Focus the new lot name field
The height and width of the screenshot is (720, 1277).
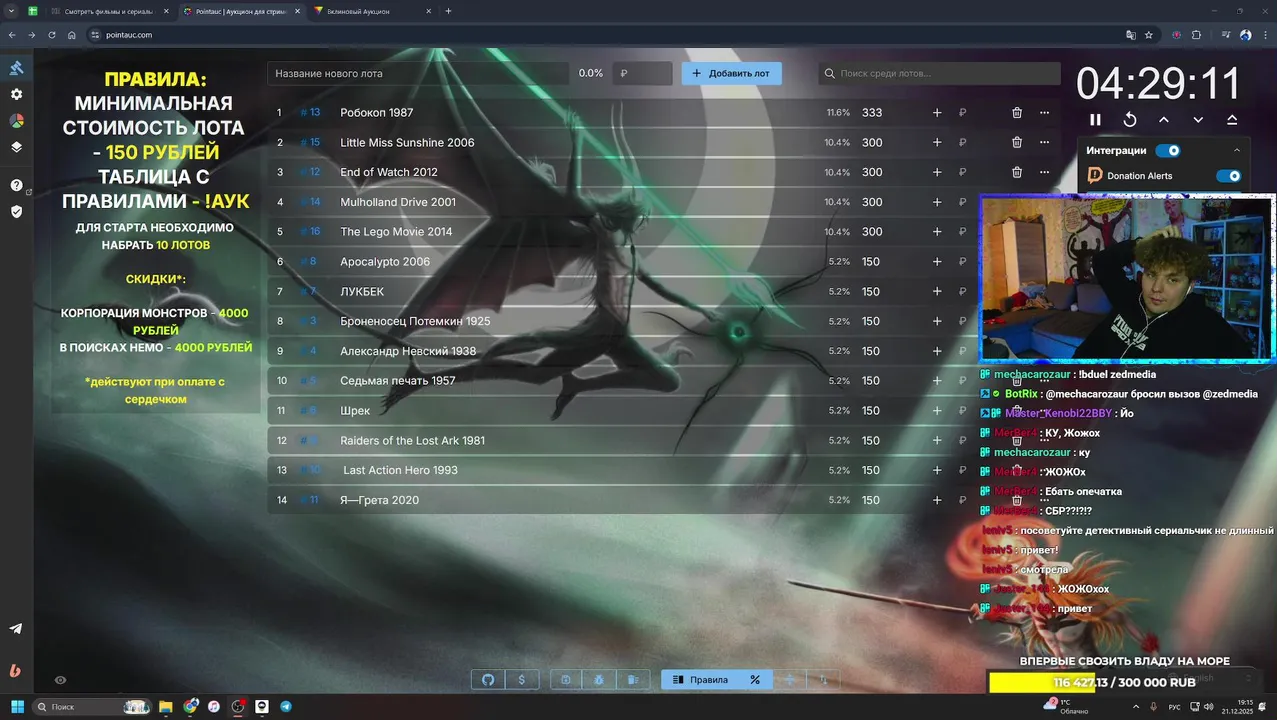click(x=420, y=73)
